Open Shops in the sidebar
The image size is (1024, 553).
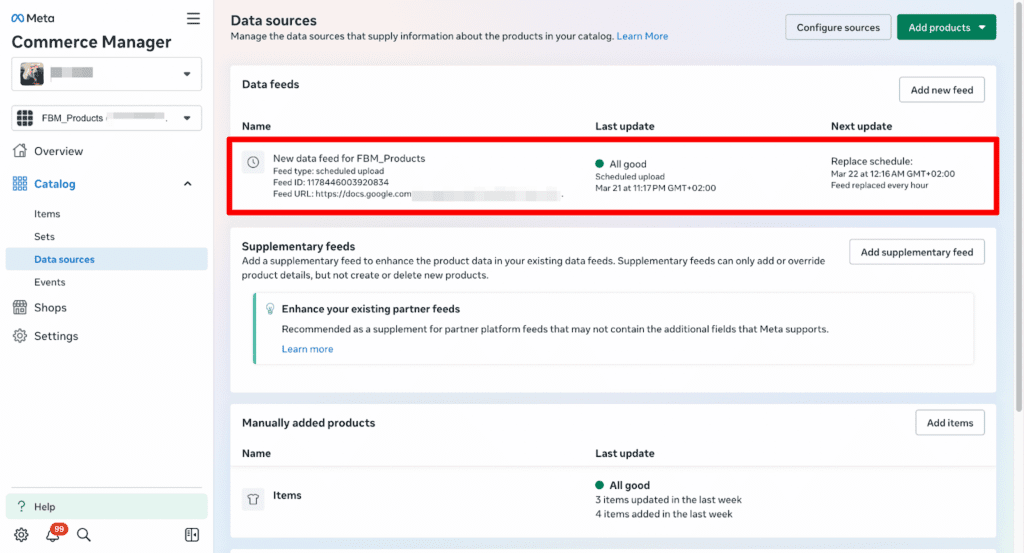click(x=50, y=308)
